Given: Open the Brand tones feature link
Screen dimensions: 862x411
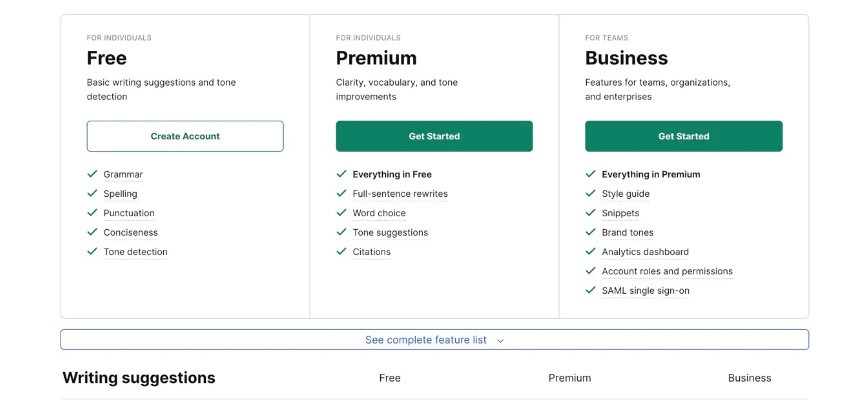Looking at the screenshot, I should coord(627,232).
